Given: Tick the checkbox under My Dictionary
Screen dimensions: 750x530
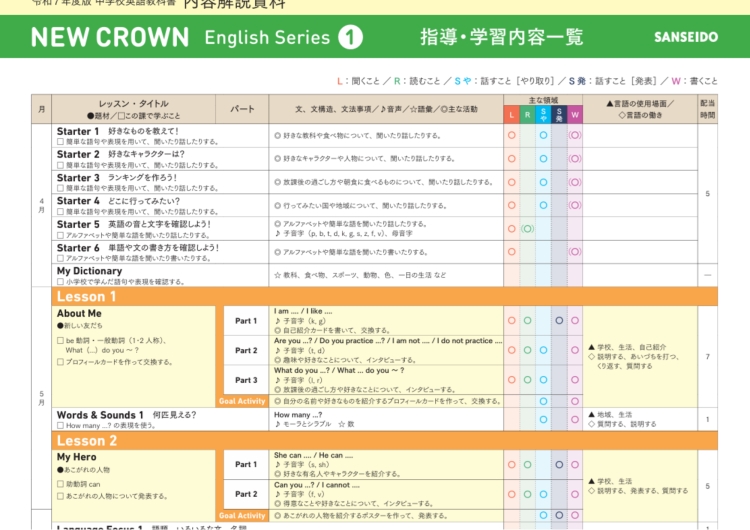Looking at the screenshot, I should click(x=61, y=282).
